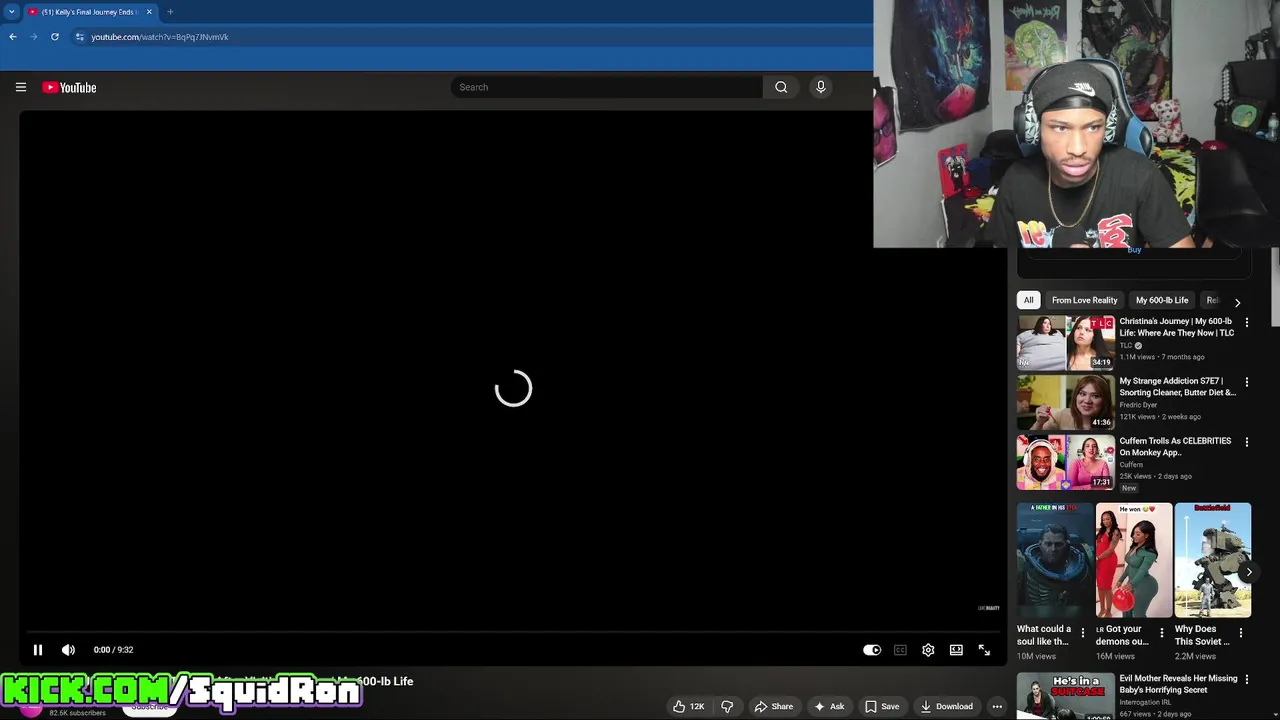Viewport: 1280px width, 720px height.
Task: Open options for 'Why Does This Soviet' short
Action: pos(1240,633)
